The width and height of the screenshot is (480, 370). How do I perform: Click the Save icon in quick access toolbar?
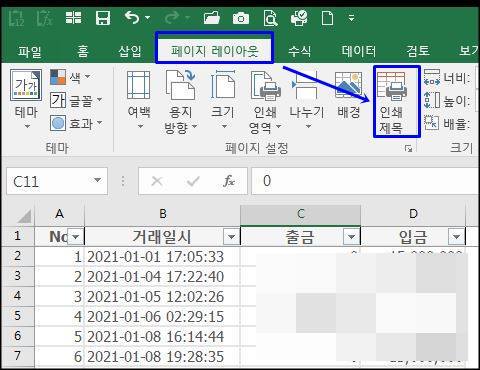click(103, 18)
